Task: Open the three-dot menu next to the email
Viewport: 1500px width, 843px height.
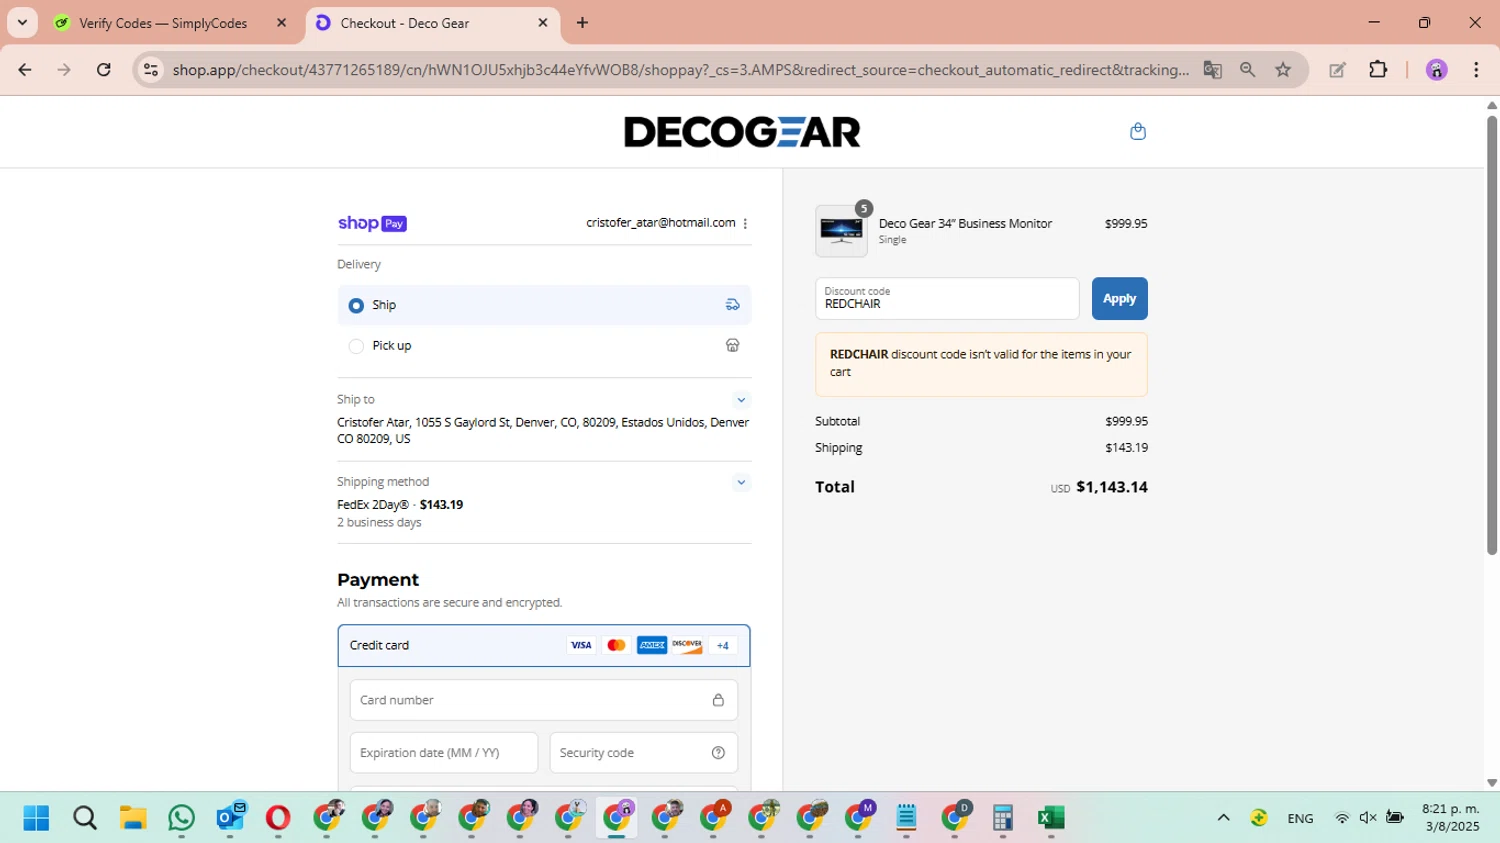Action: [745, 223]
